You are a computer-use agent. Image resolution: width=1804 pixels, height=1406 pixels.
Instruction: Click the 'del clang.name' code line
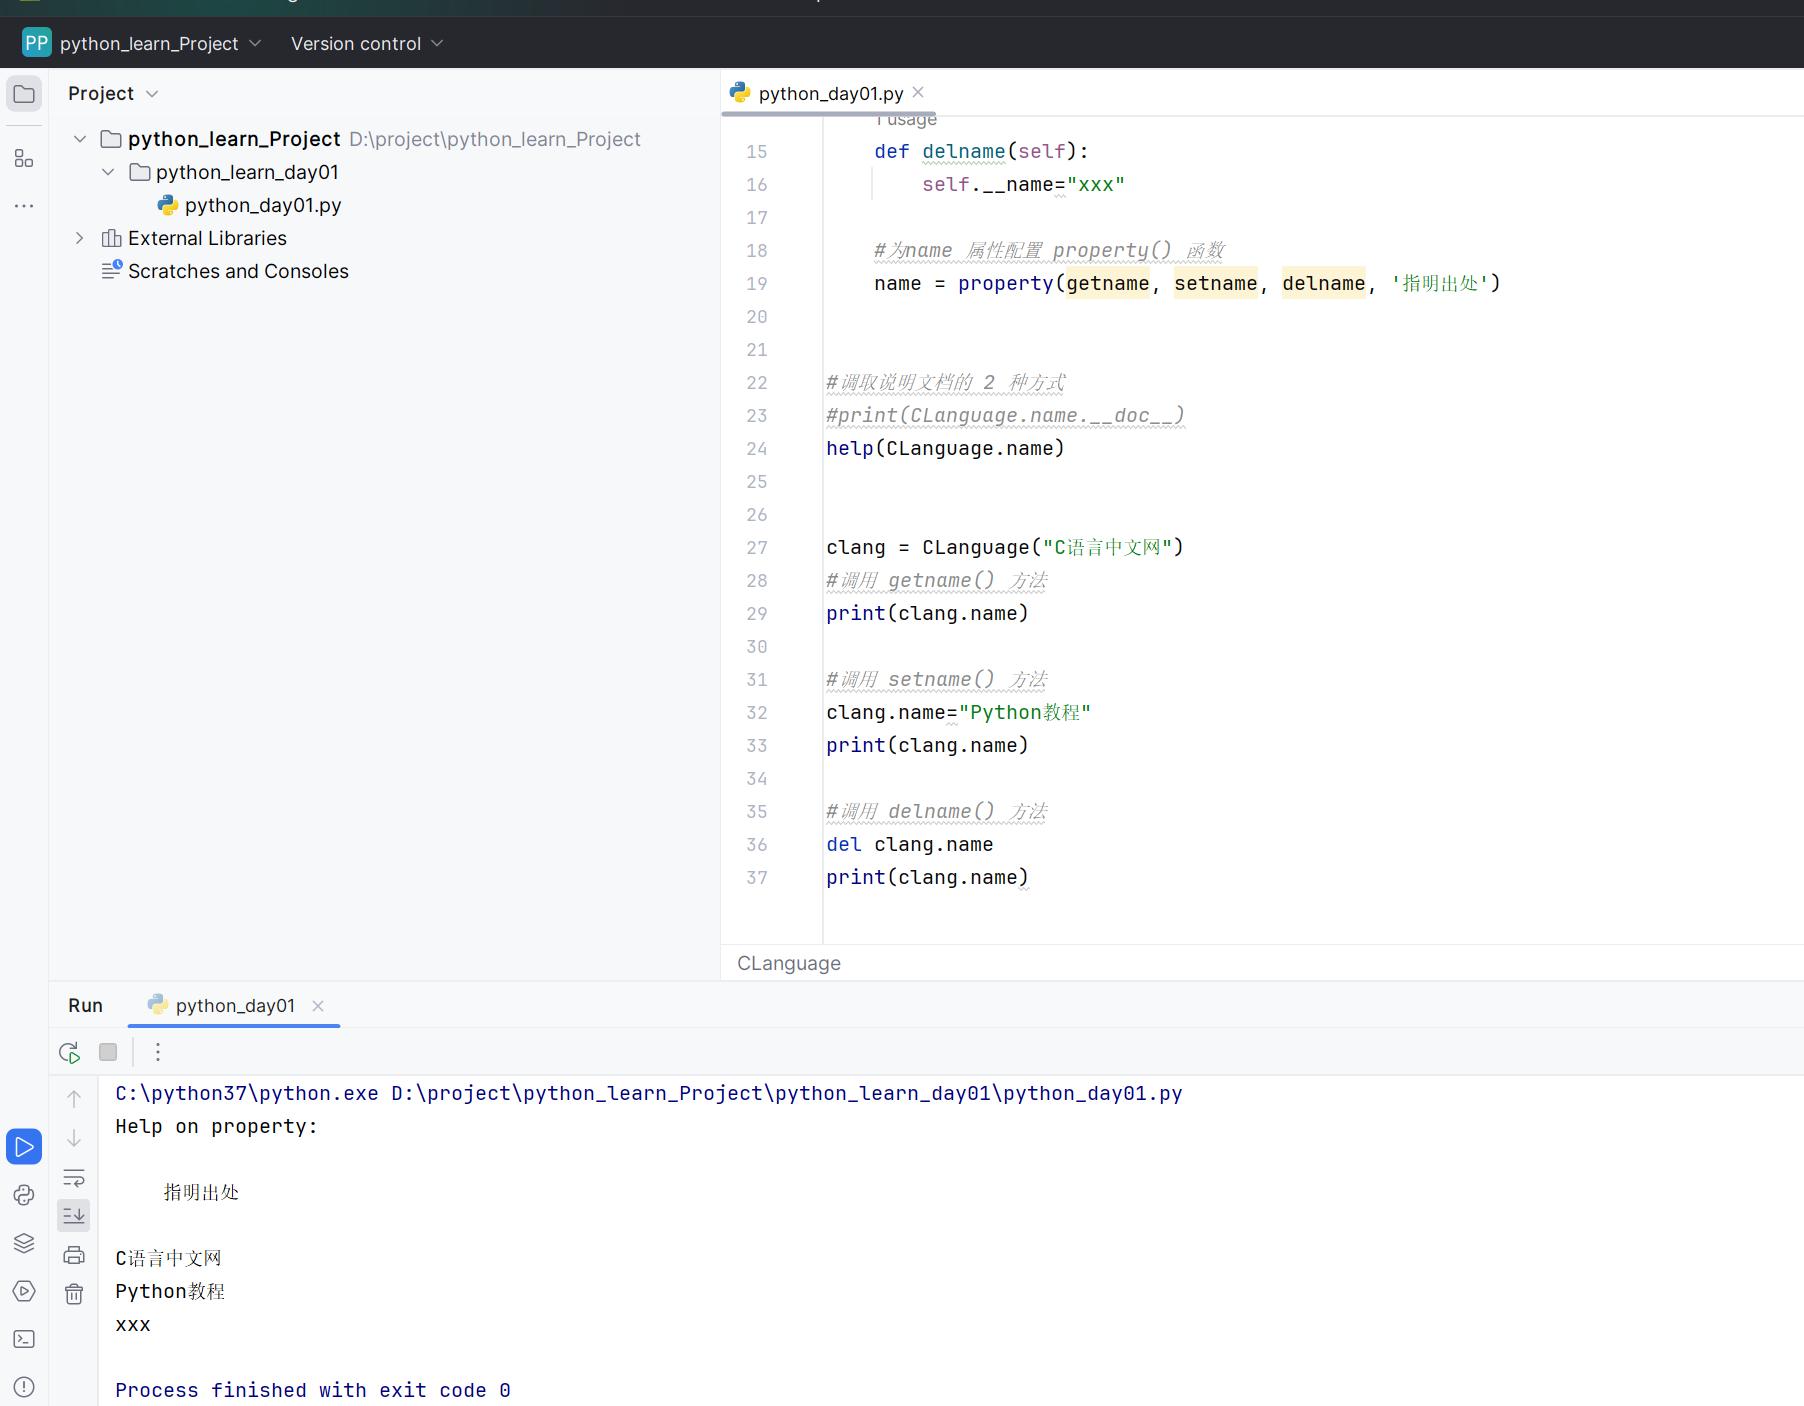point(910,845)
